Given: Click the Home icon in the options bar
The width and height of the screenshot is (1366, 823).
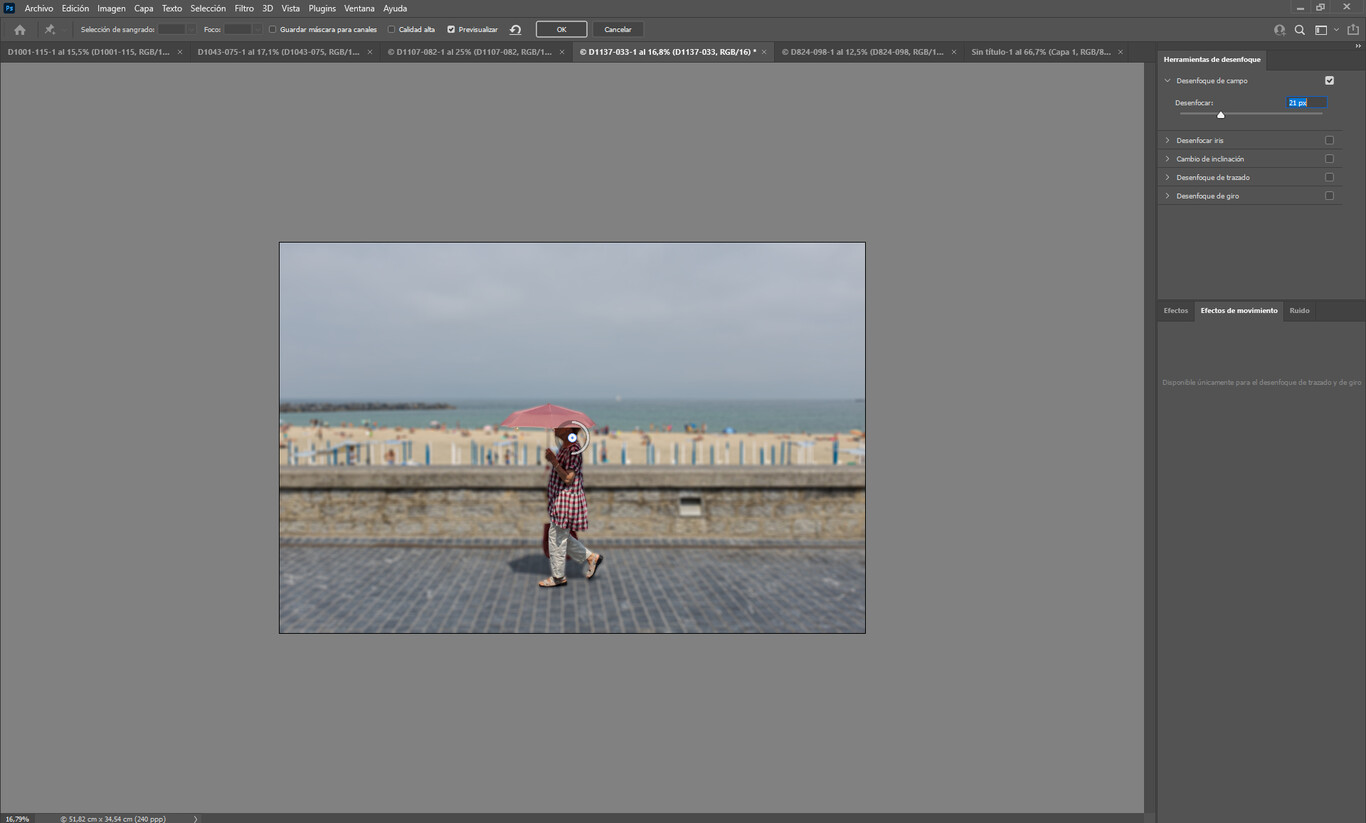Looking at the screenshot, I should click(x=19, y=29).
